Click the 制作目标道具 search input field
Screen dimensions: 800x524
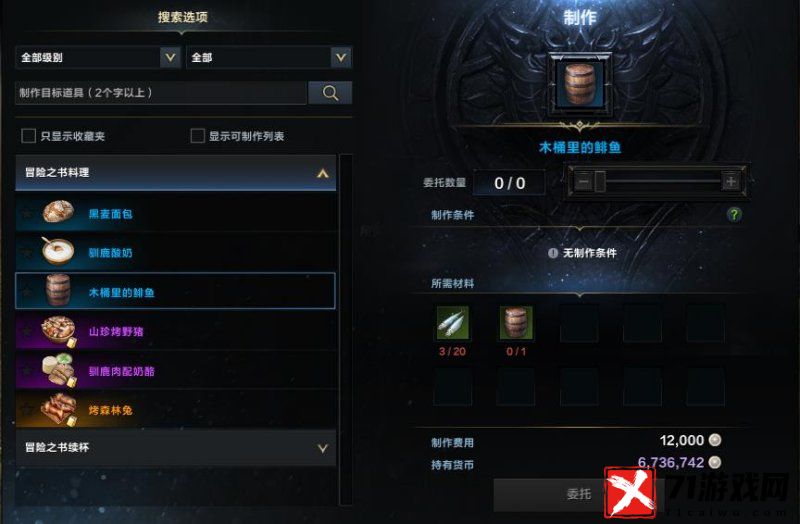click(161, 93)
